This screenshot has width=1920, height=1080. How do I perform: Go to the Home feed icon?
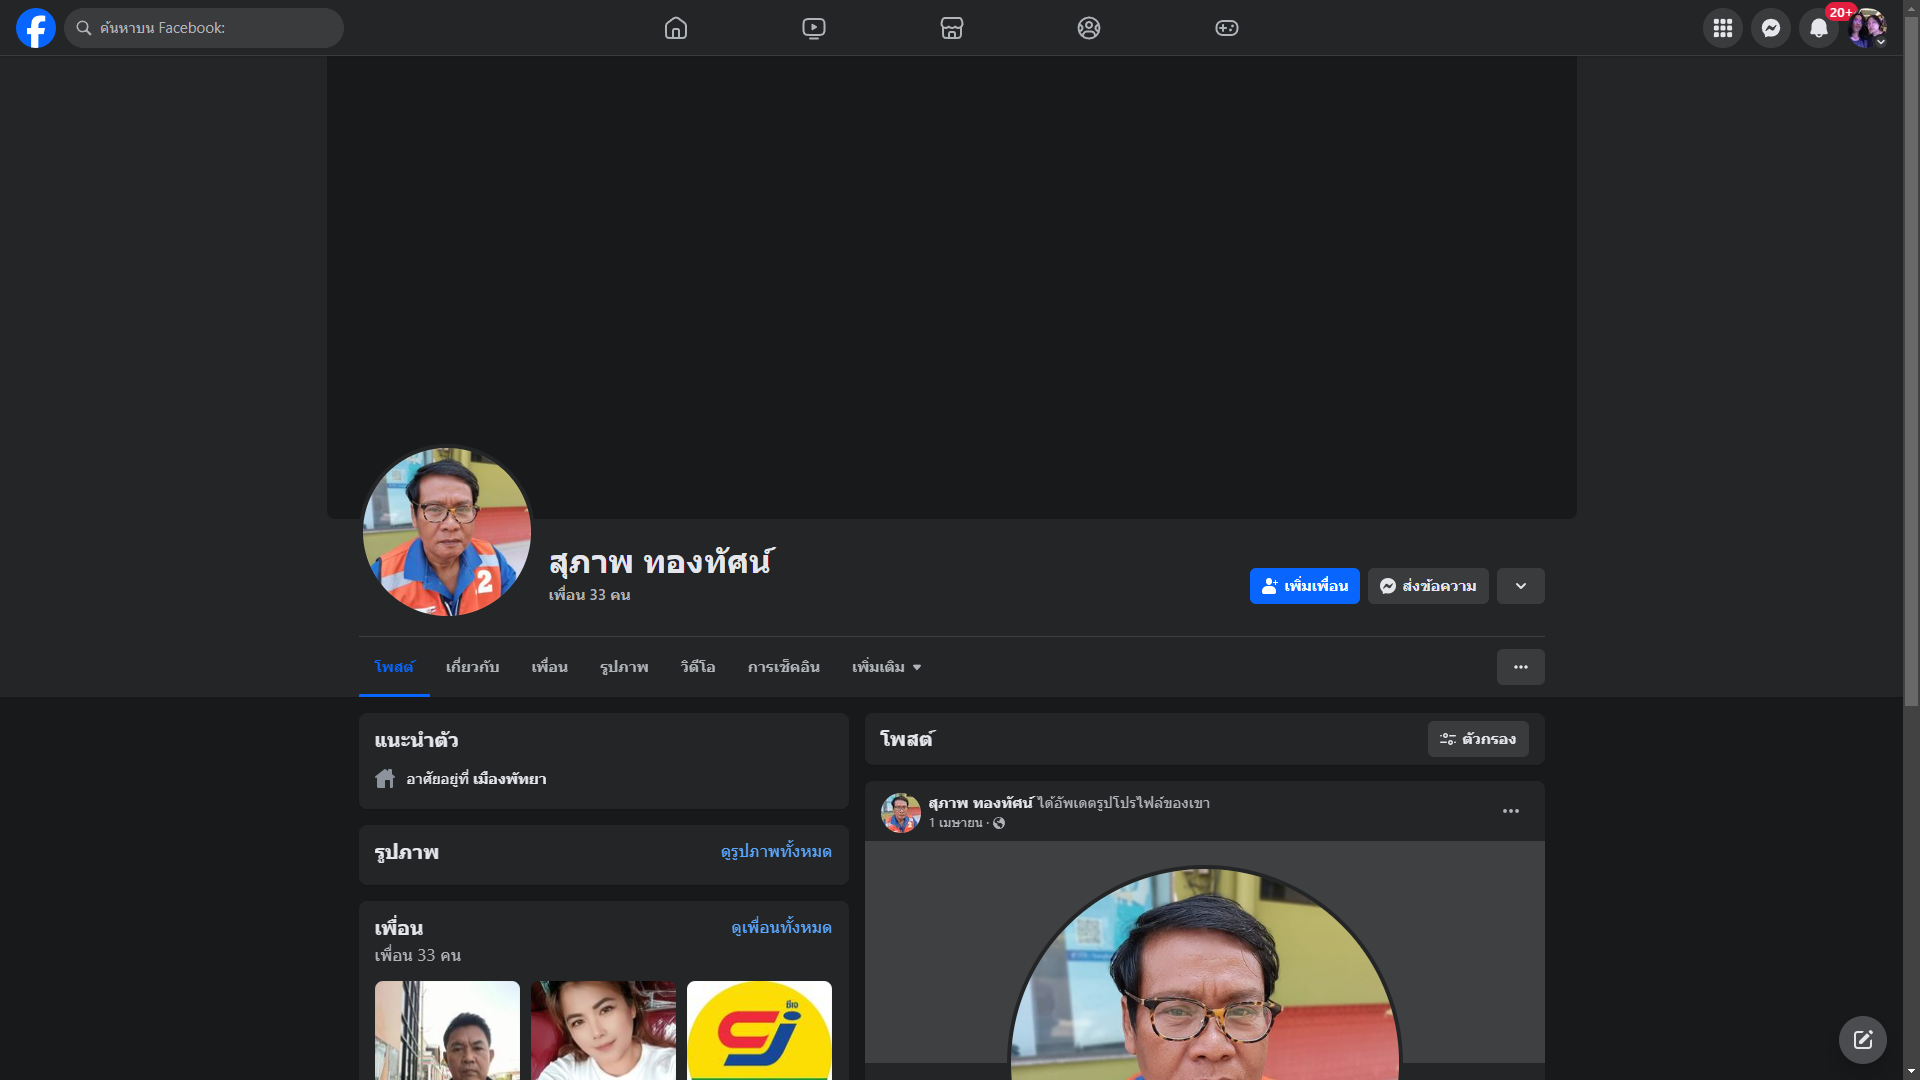676,28
